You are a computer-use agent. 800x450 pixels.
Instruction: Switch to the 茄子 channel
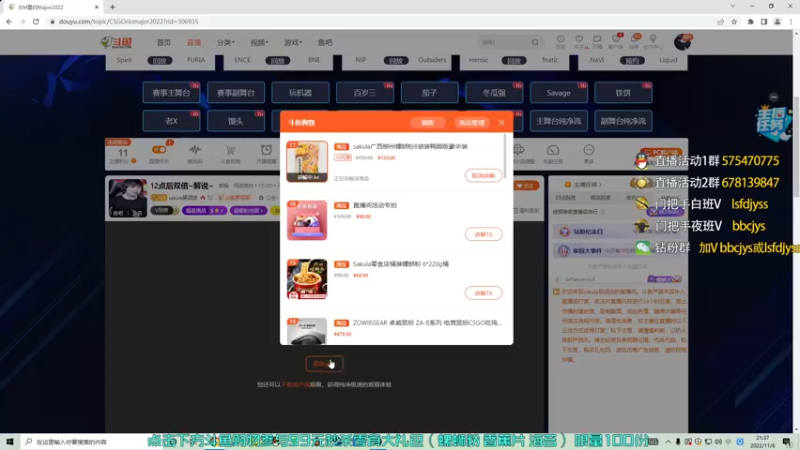(430, 93)
